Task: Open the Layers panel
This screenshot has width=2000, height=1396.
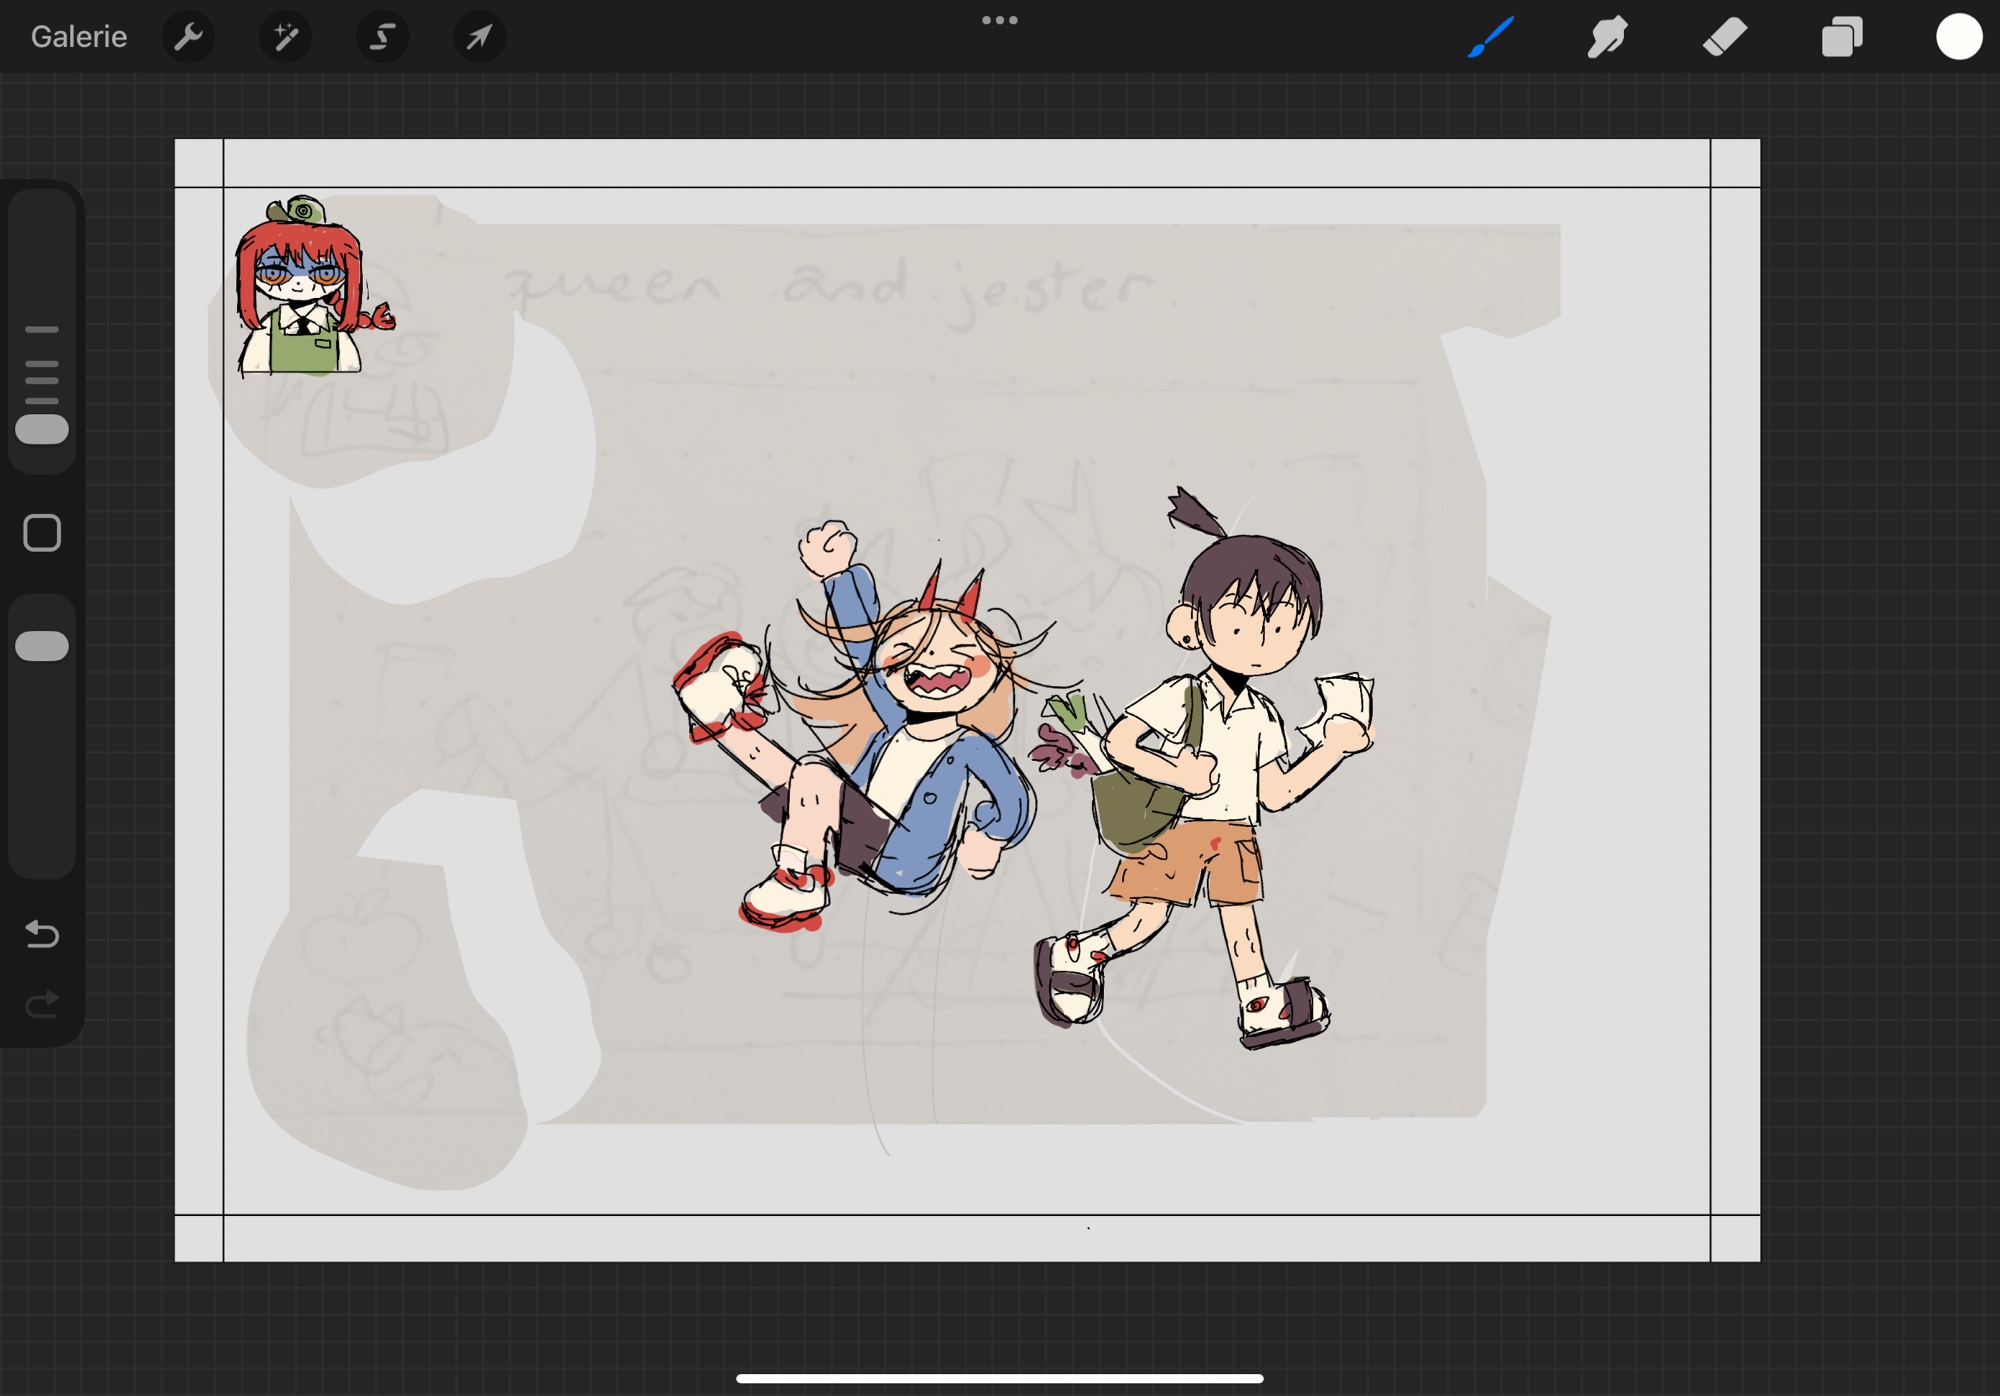Action: 1841,38
